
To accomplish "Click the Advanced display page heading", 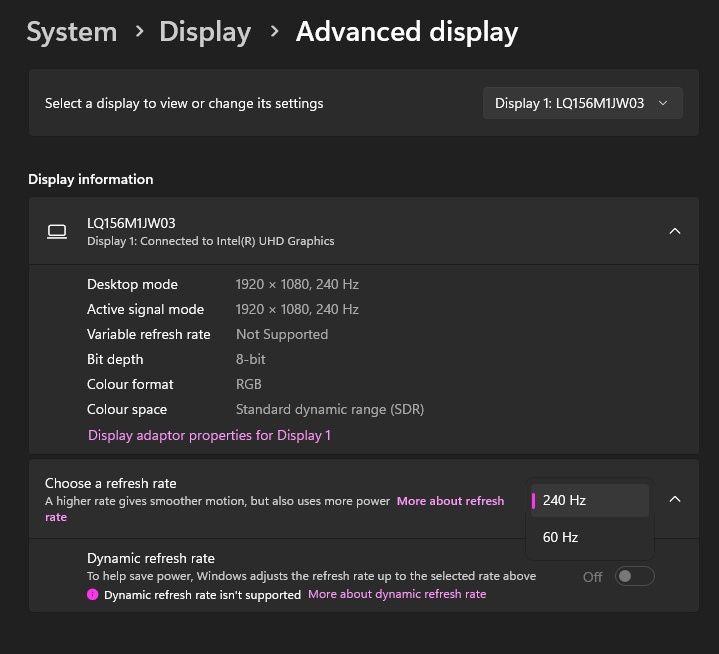I will click(407, 32).
